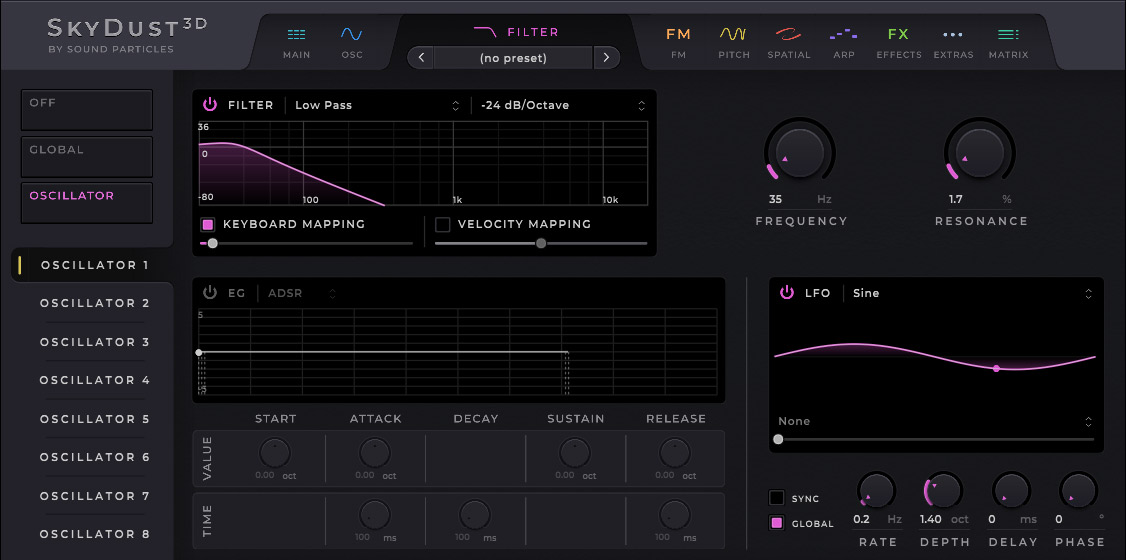Open the Arp section icon

click(x=843, y=36)
